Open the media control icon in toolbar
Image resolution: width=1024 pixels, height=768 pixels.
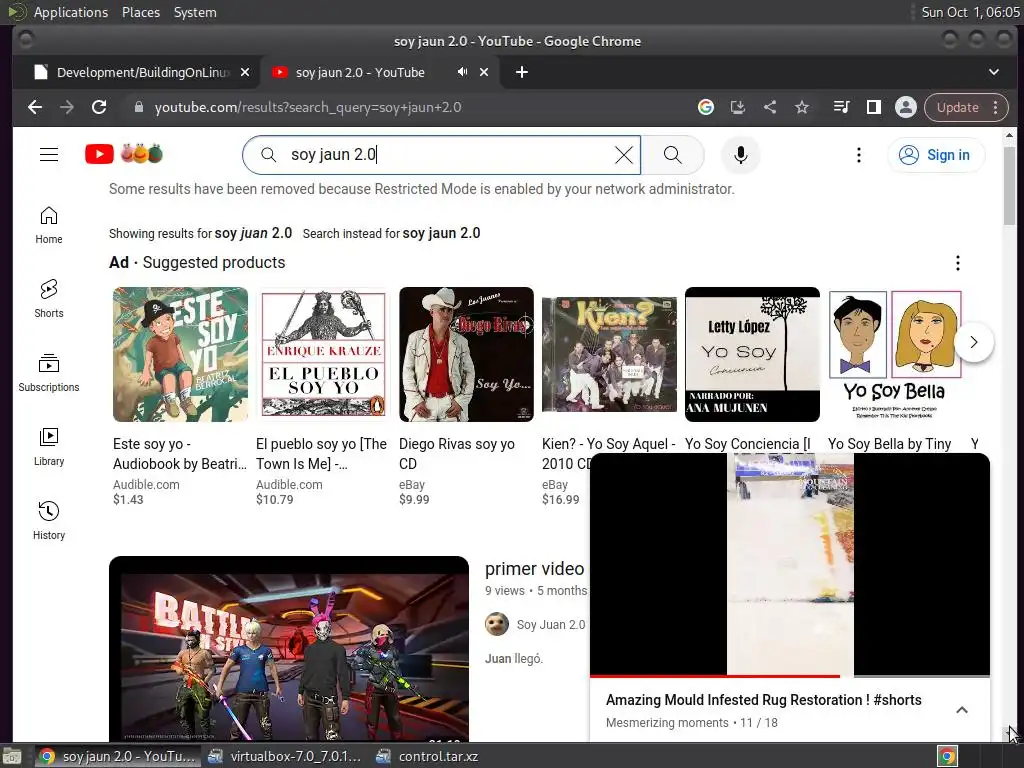(842, 107)
